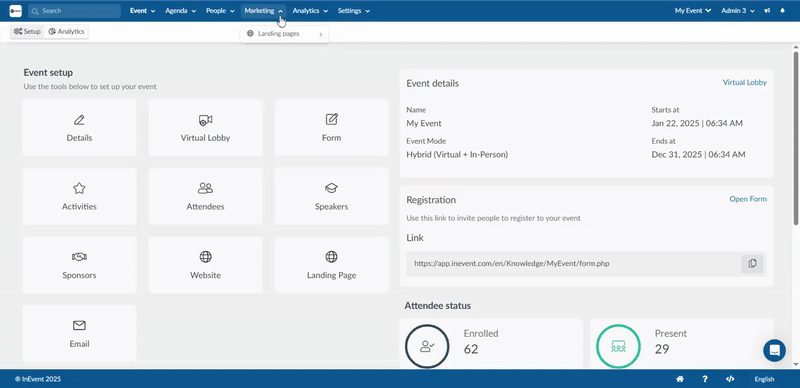Select Landing pages in the Marketing menu
This screenshot has width=800, height=388.
(x=284, y=34)
